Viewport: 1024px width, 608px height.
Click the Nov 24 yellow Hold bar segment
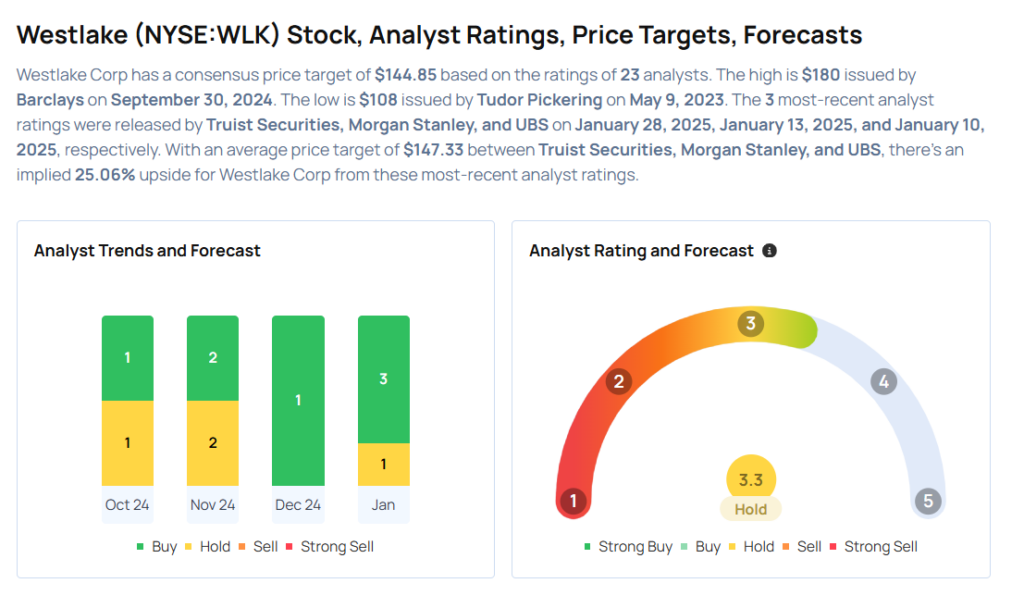213,443
